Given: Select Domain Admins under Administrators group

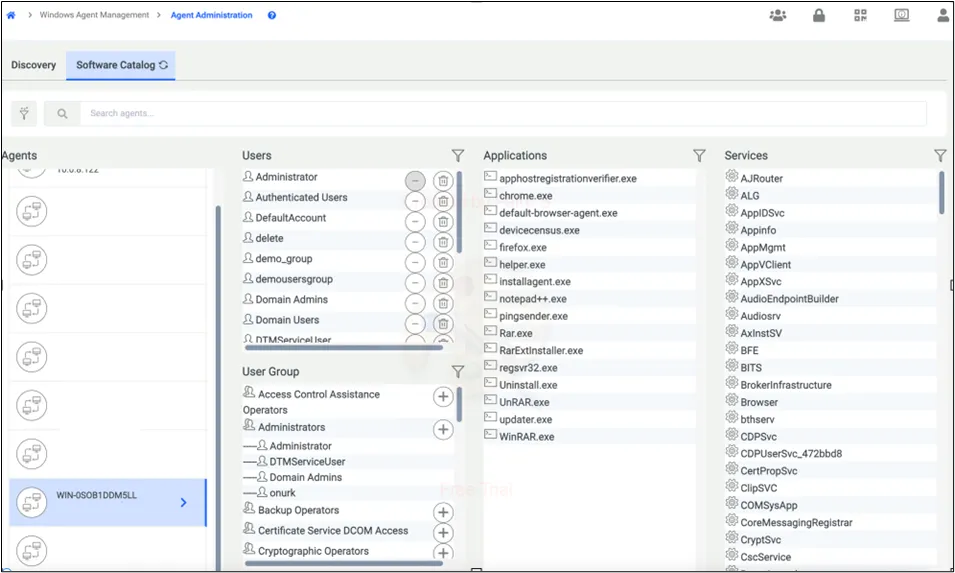Looking at the screenshot, I should click(x=306, y=477).
